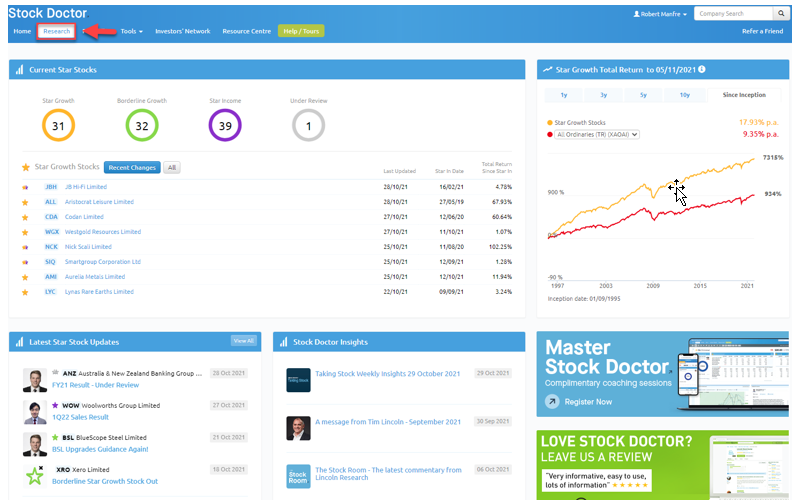Open FY21 Result - Under Review link

tap(95, 385)
